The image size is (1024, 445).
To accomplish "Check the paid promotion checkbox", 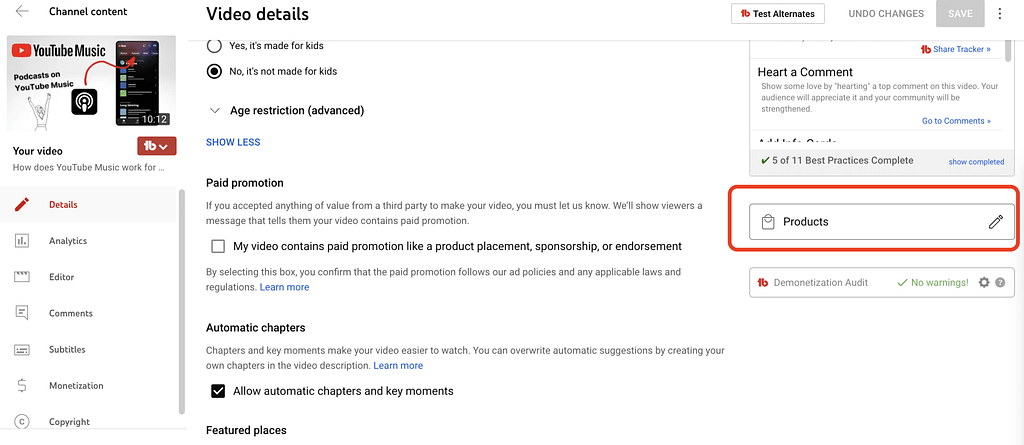I will pos(218,246).
